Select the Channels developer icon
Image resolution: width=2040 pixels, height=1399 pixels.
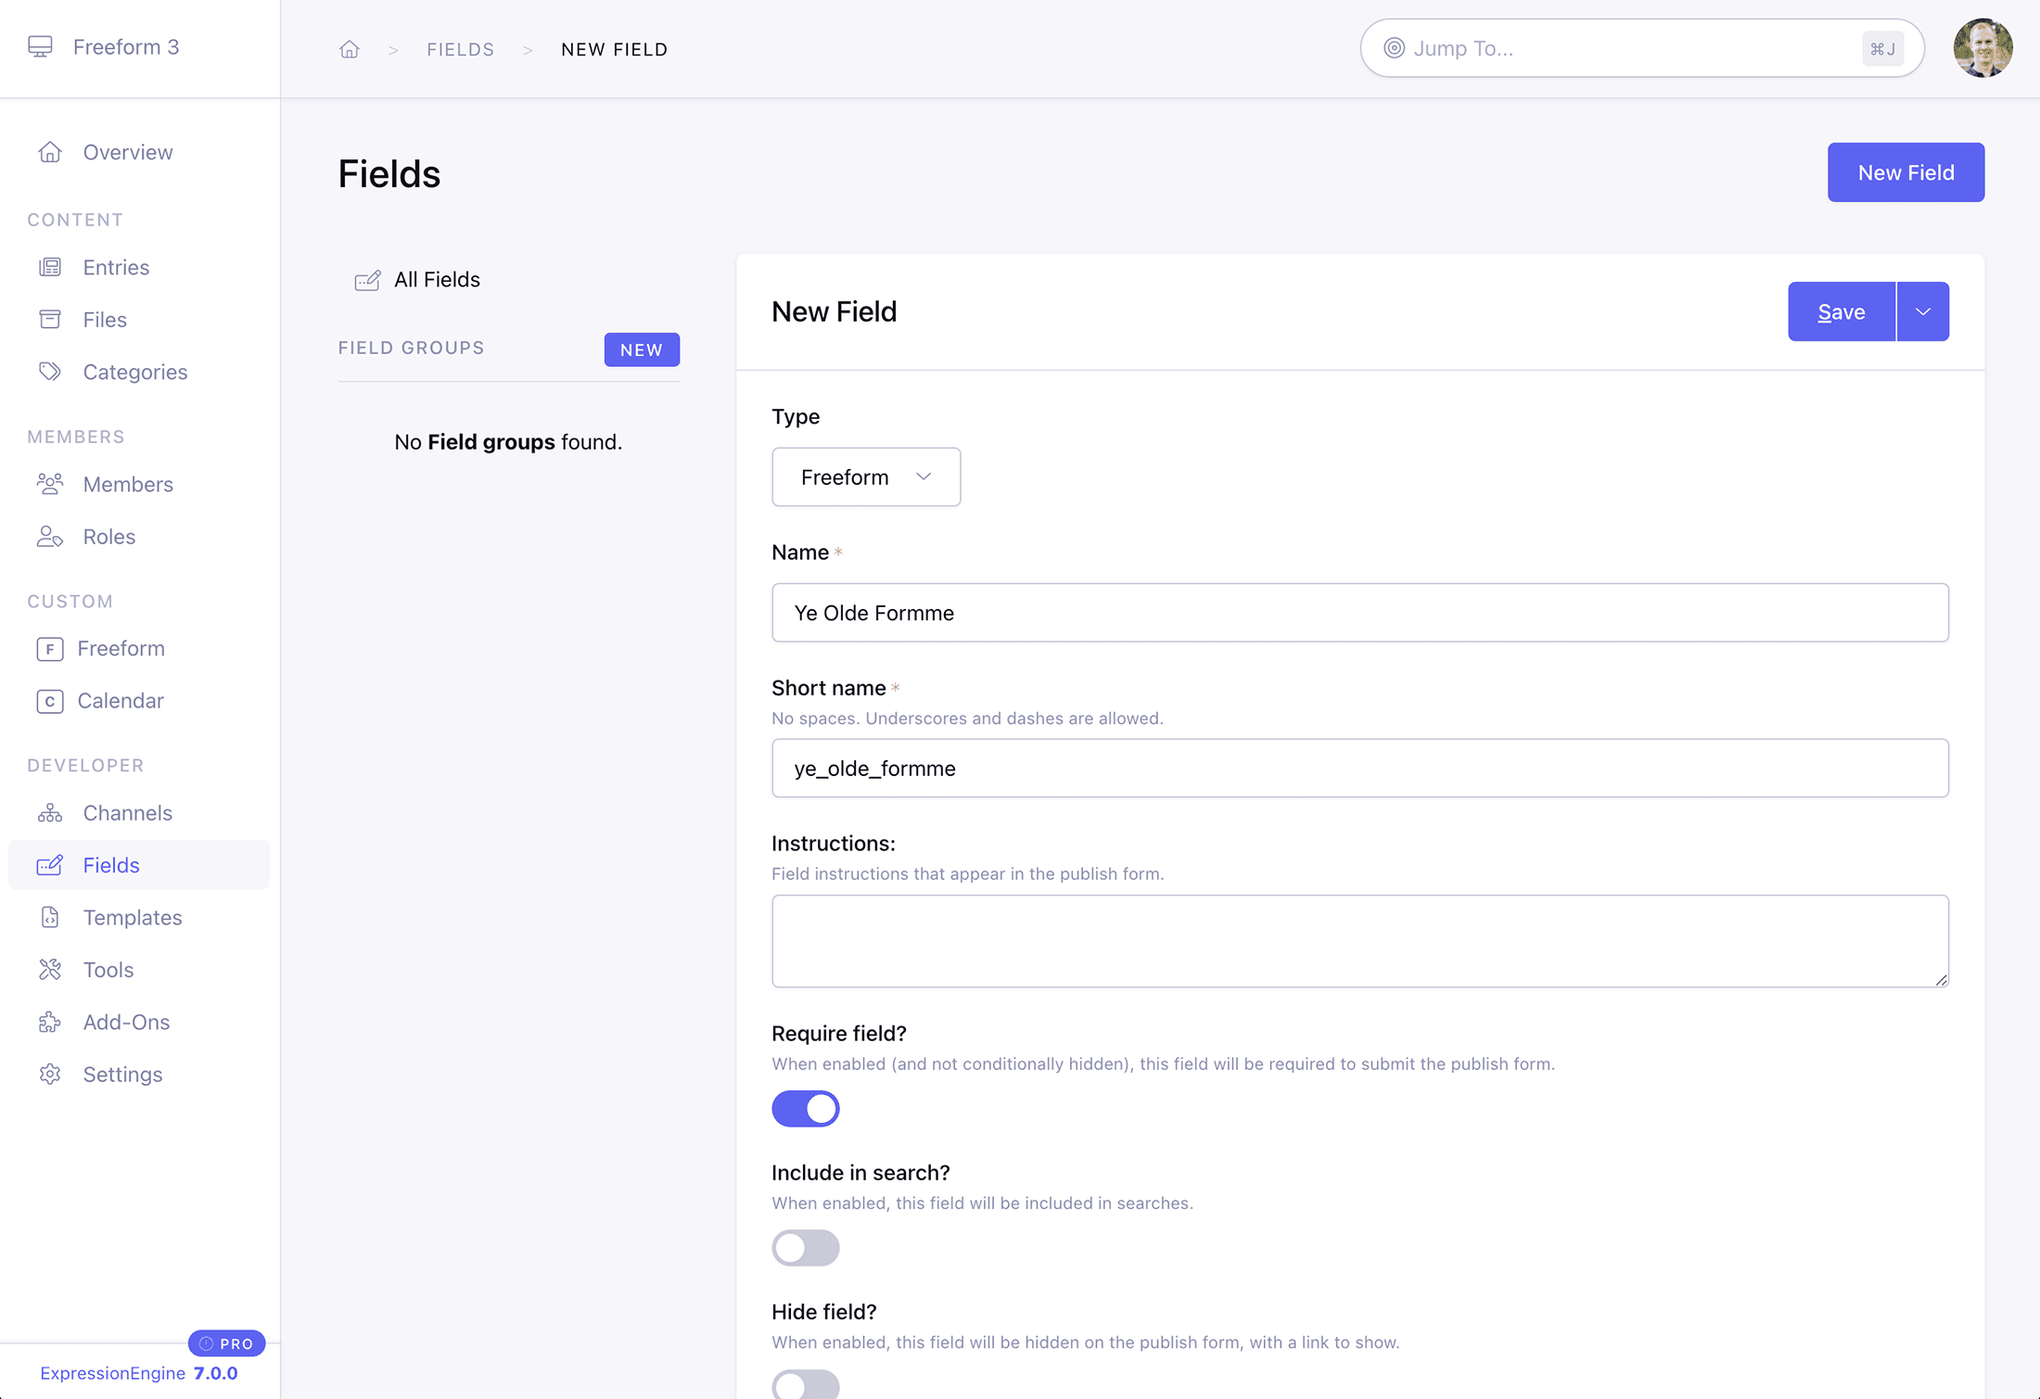pyautogui.click(x=50, y=813)
